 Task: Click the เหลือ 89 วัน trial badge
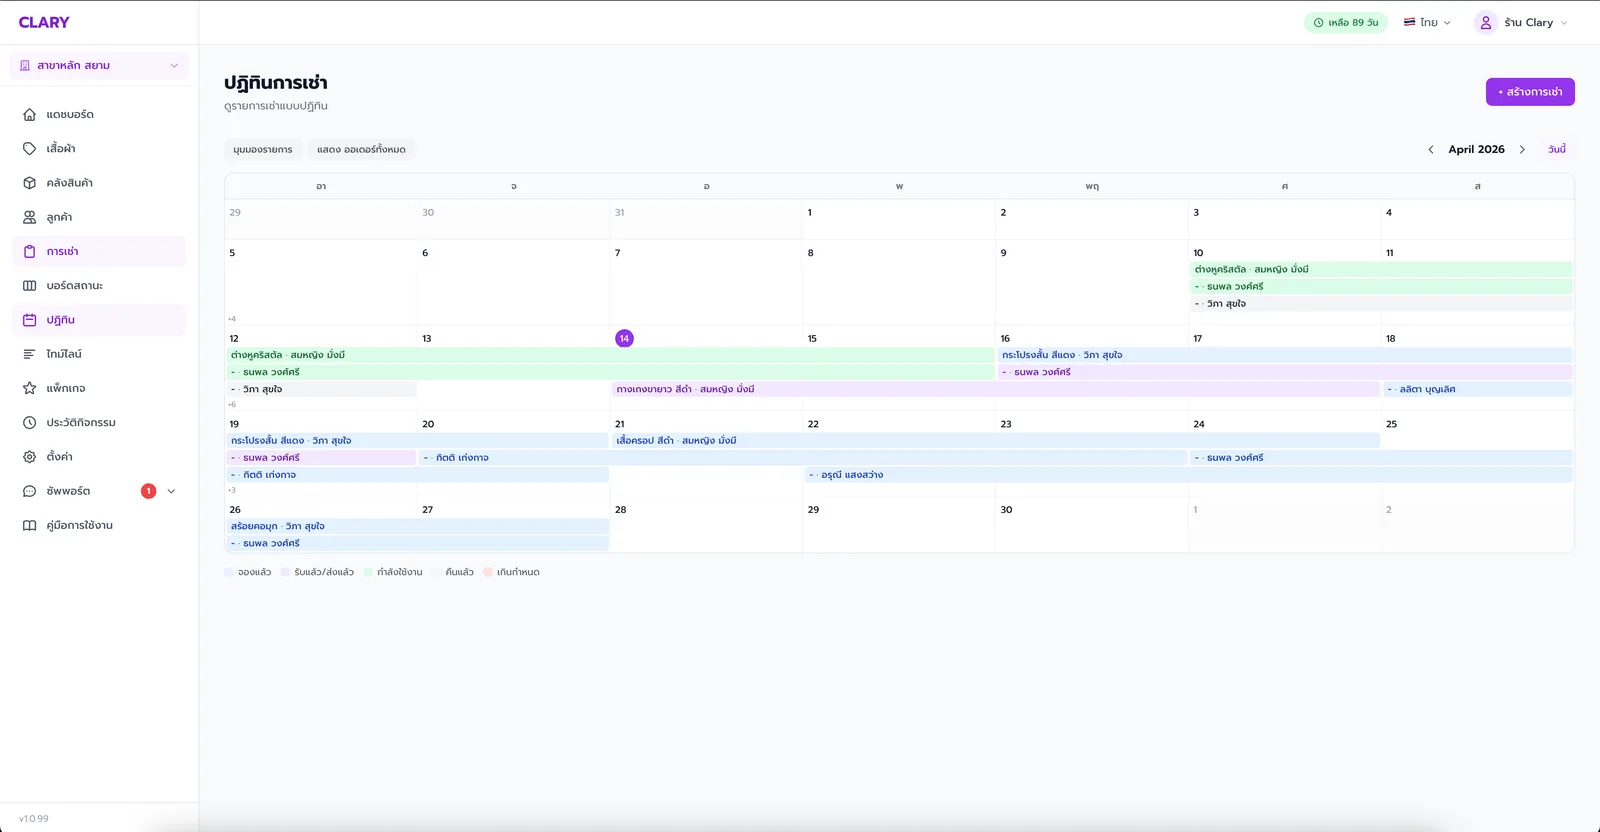(1345, 22)
